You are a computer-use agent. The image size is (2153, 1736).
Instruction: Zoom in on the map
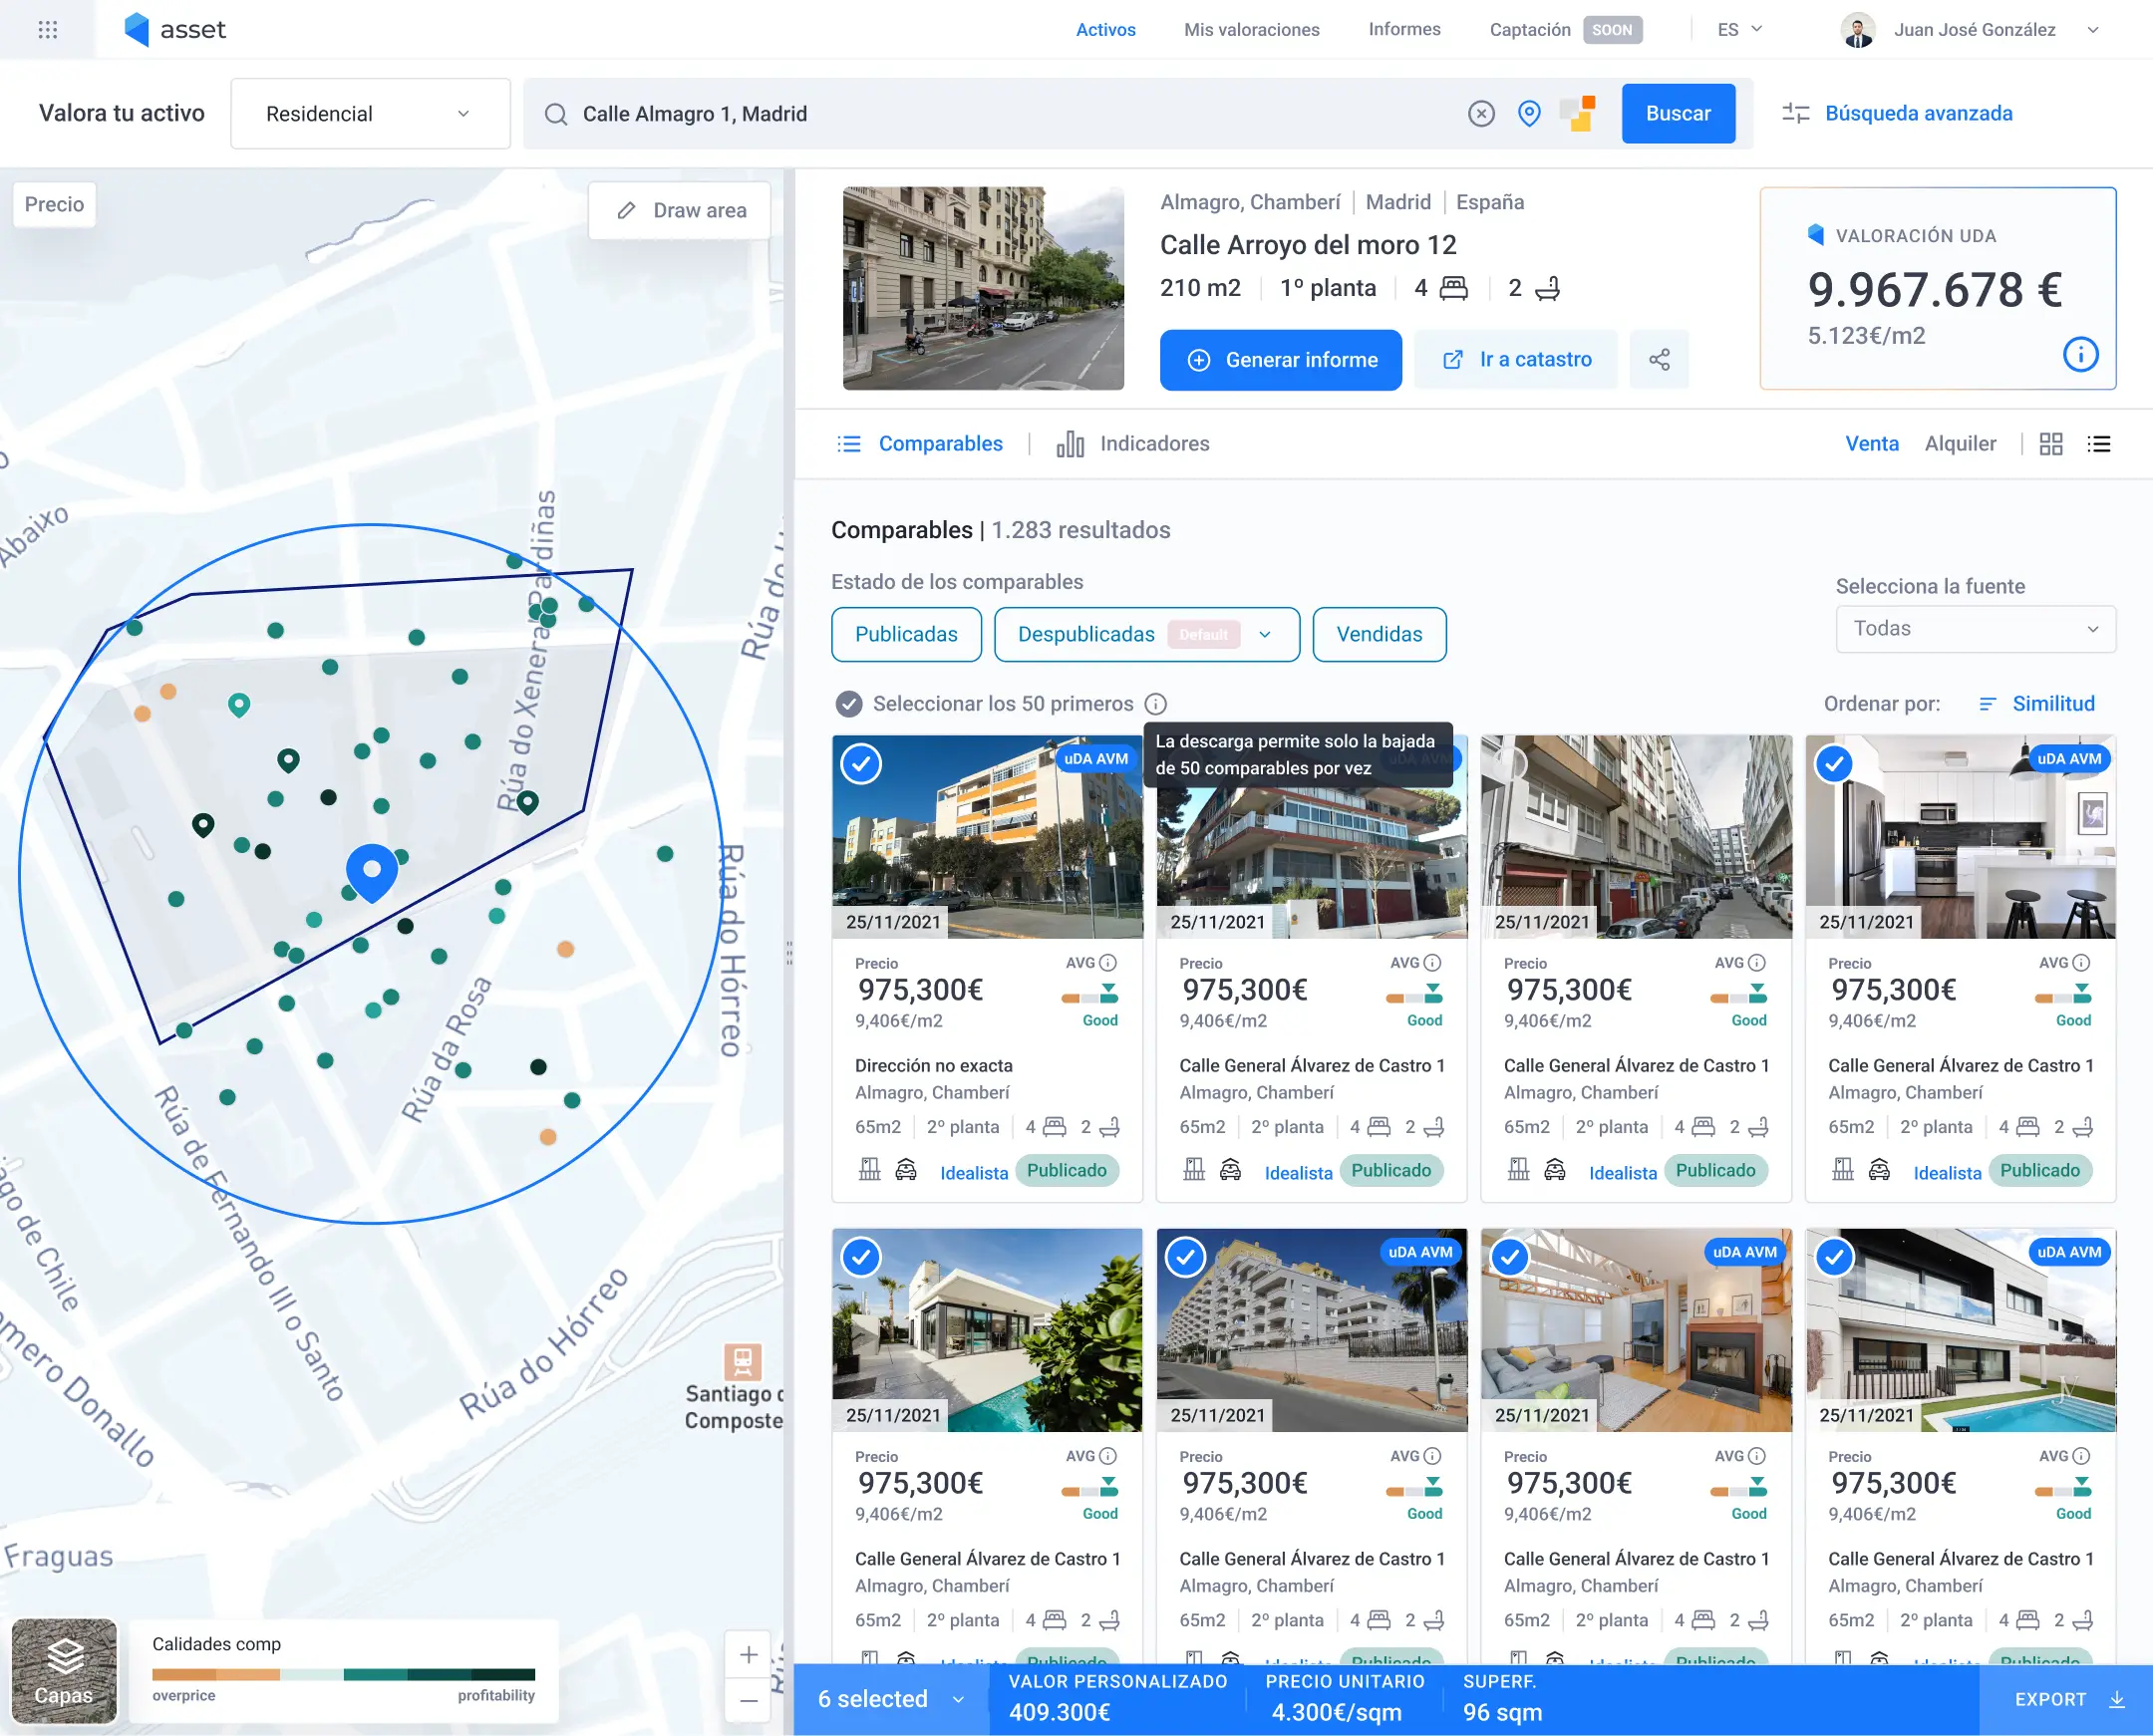tap(748, 1655)
